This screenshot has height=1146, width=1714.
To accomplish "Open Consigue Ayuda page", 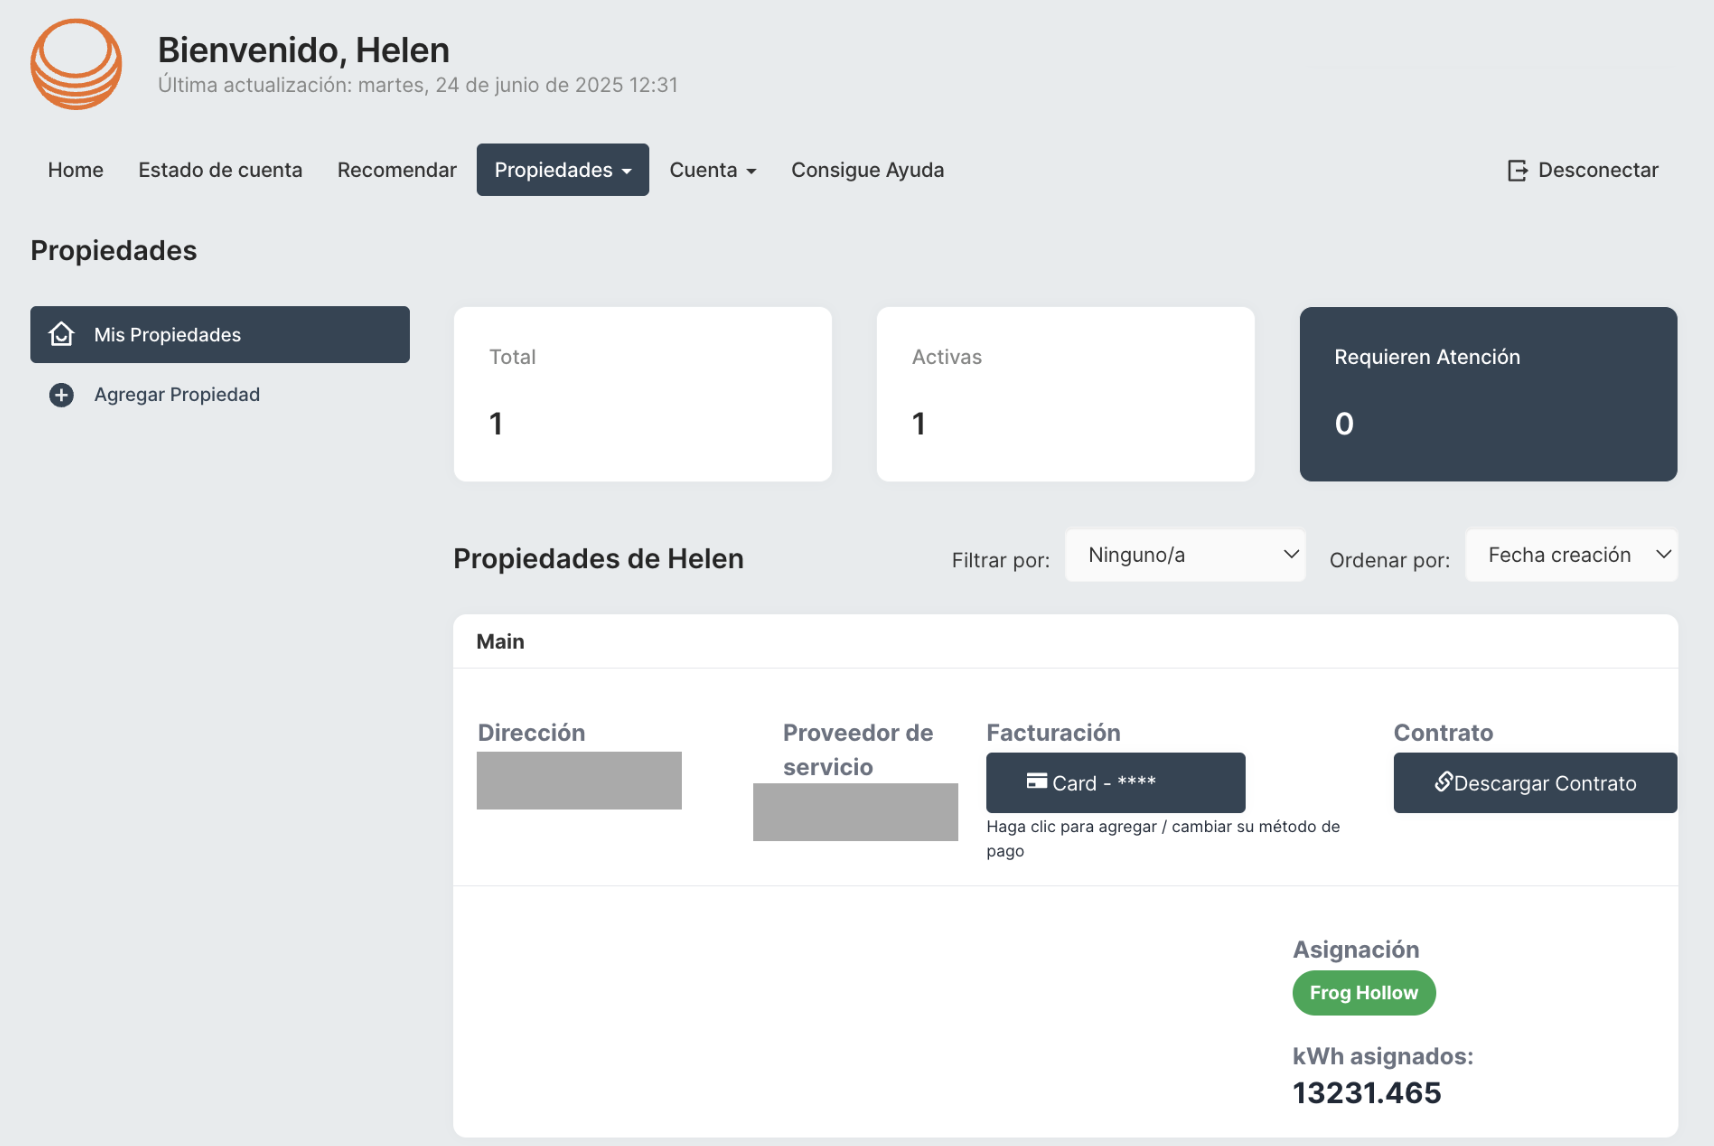I will (868, 170).
